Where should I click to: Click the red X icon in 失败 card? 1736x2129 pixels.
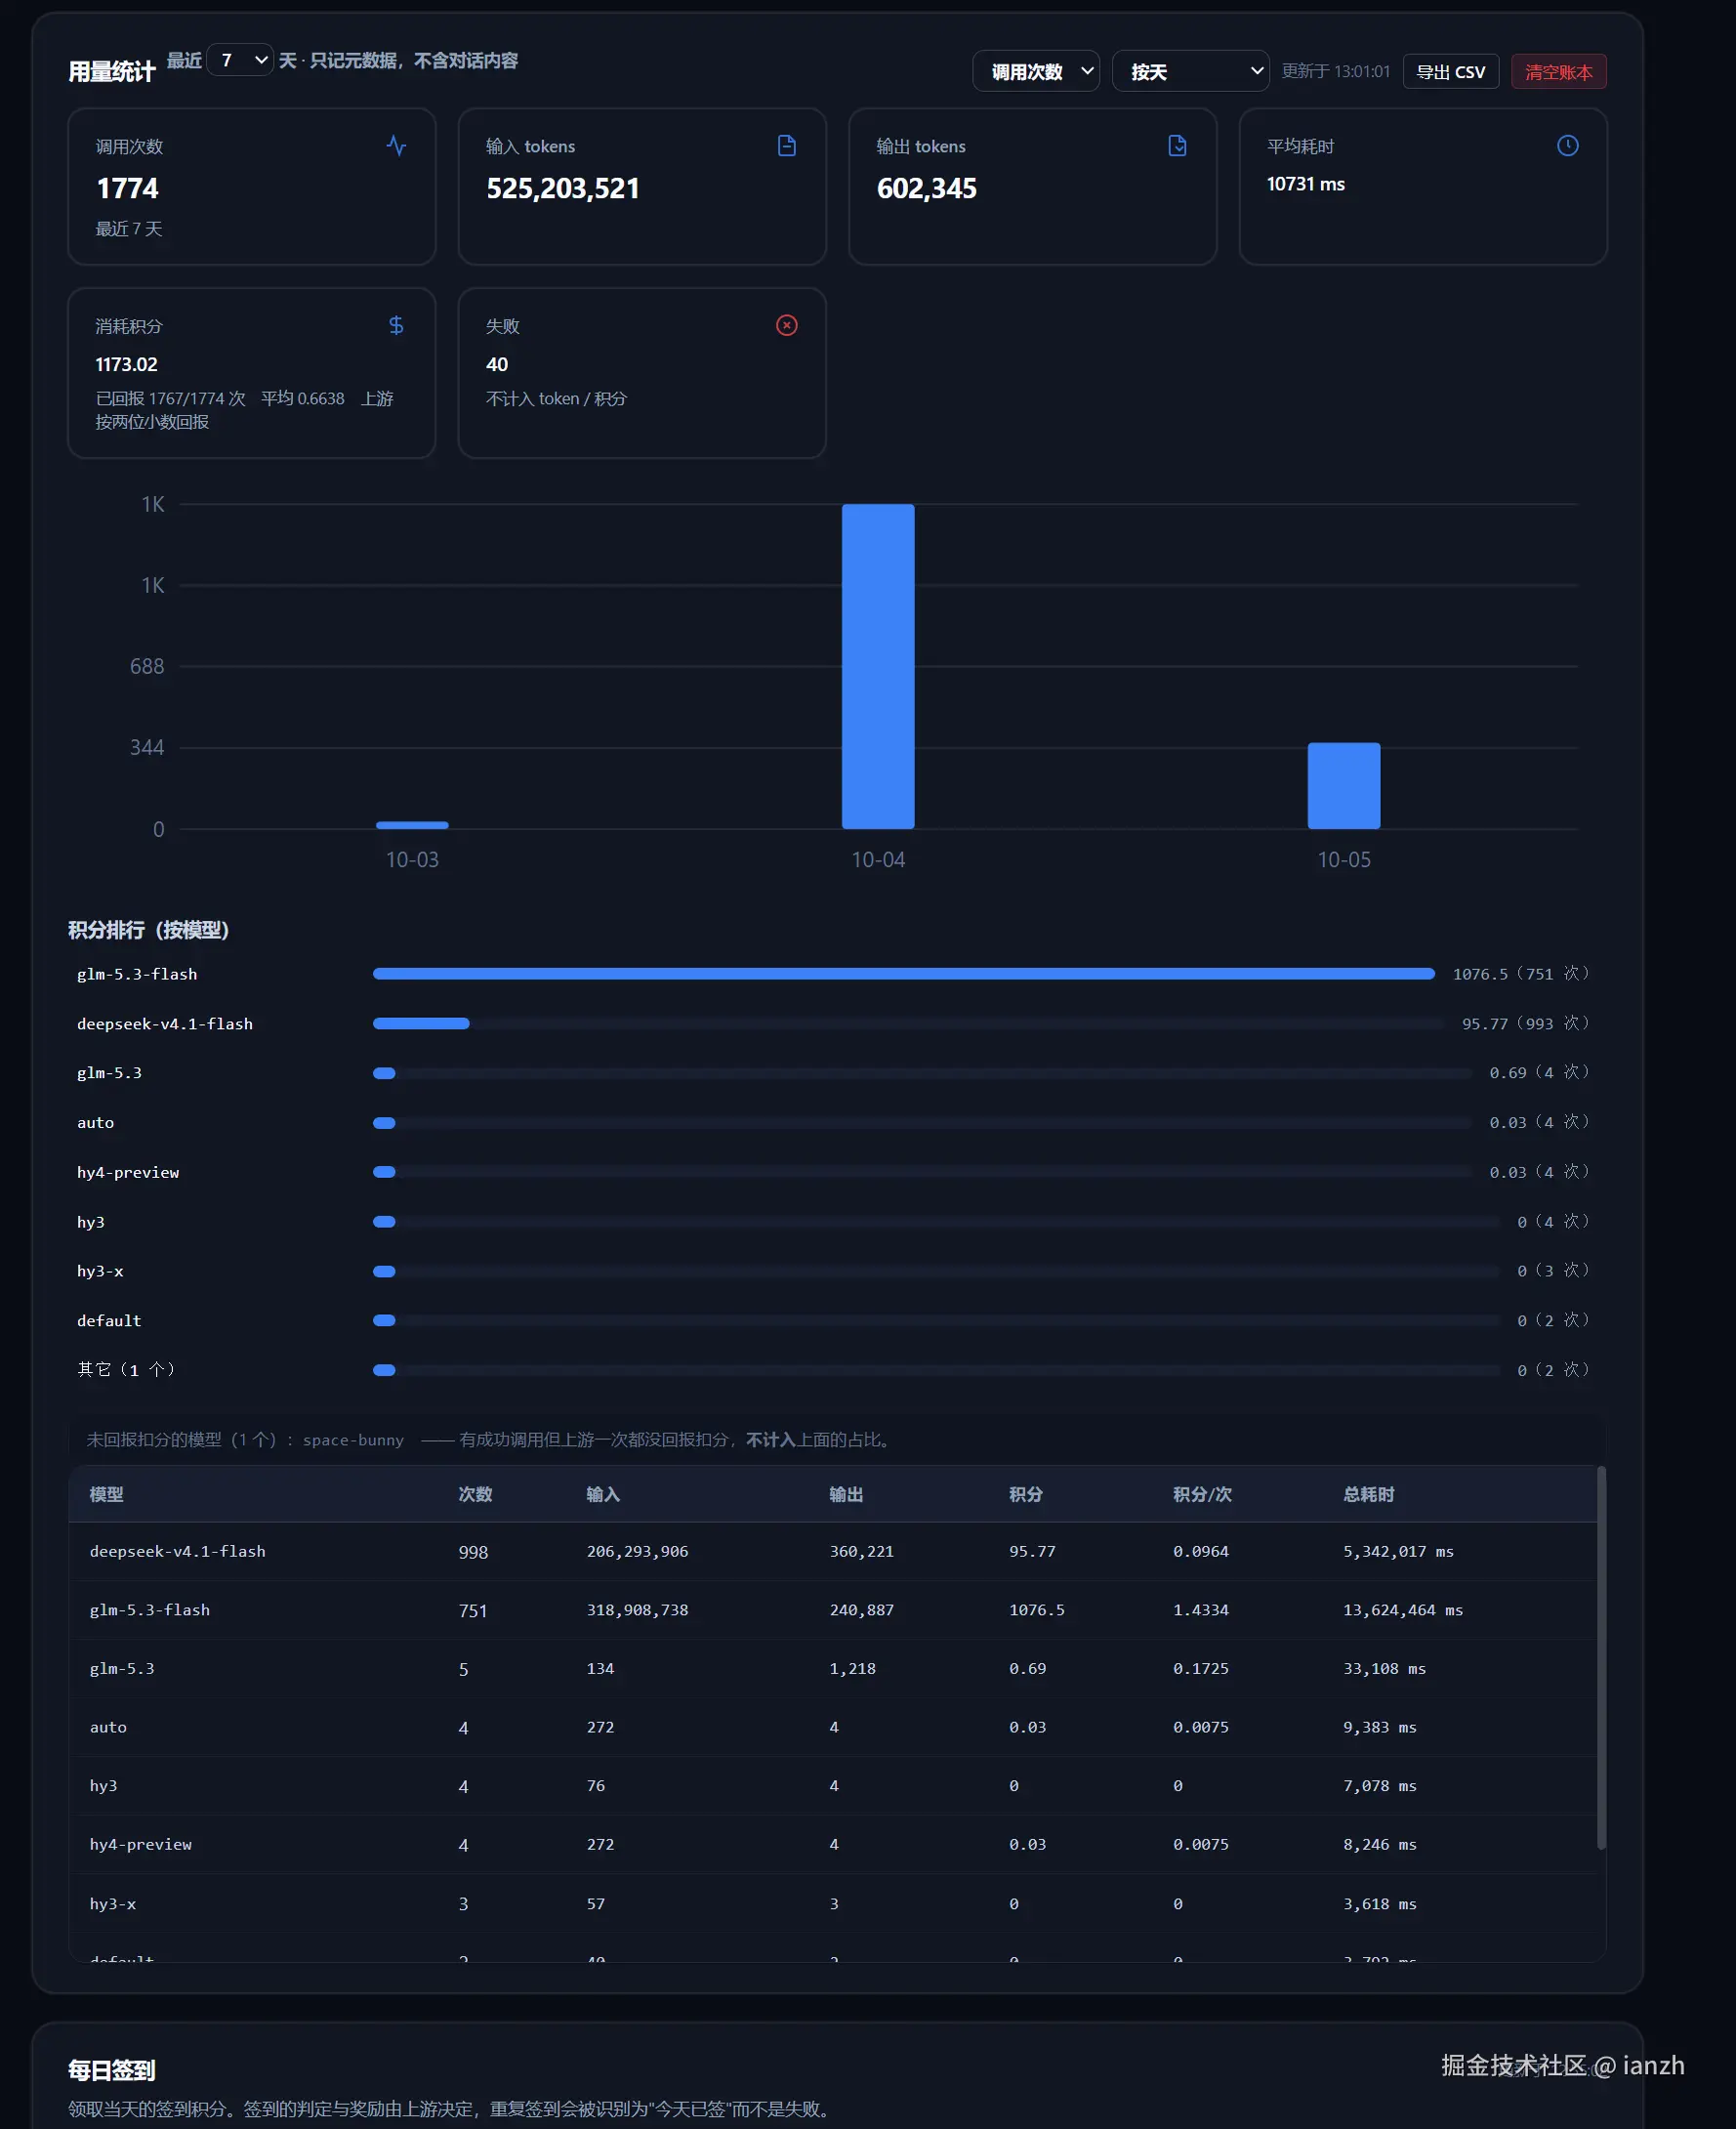[787, 325]
